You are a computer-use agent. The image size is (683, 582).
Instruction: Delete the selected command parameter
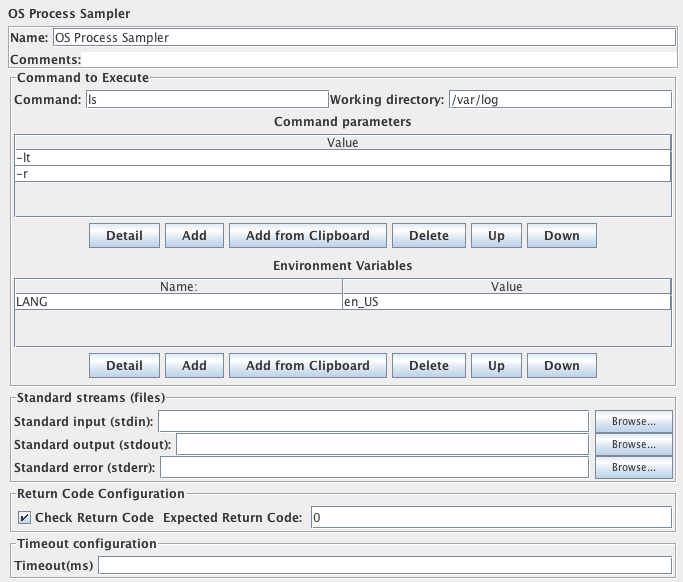pos(428,236)
